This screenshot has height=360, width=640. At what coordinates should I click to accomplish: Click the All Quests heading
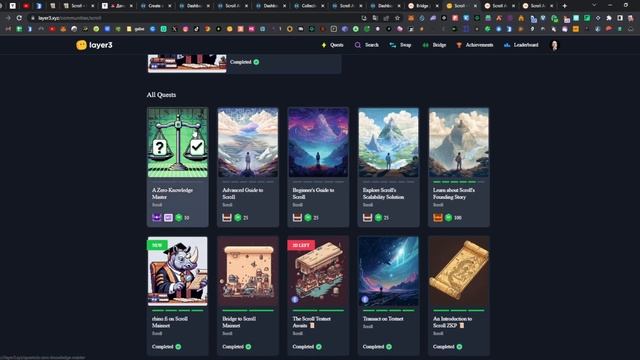(161, 95)
